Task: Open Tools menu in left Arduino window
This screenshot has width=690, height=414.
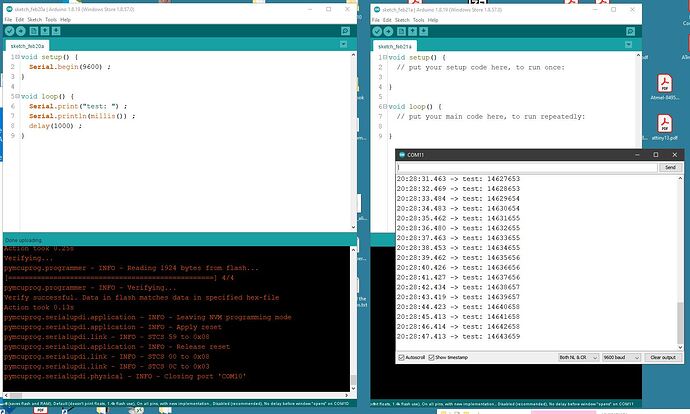Action: coord(51,20)
